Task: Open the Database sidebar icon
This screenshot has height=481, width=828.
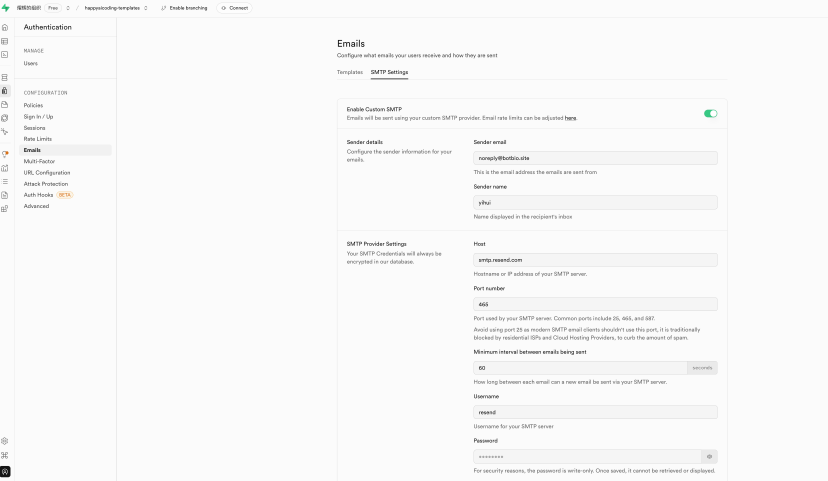Action: coord(5,77)
